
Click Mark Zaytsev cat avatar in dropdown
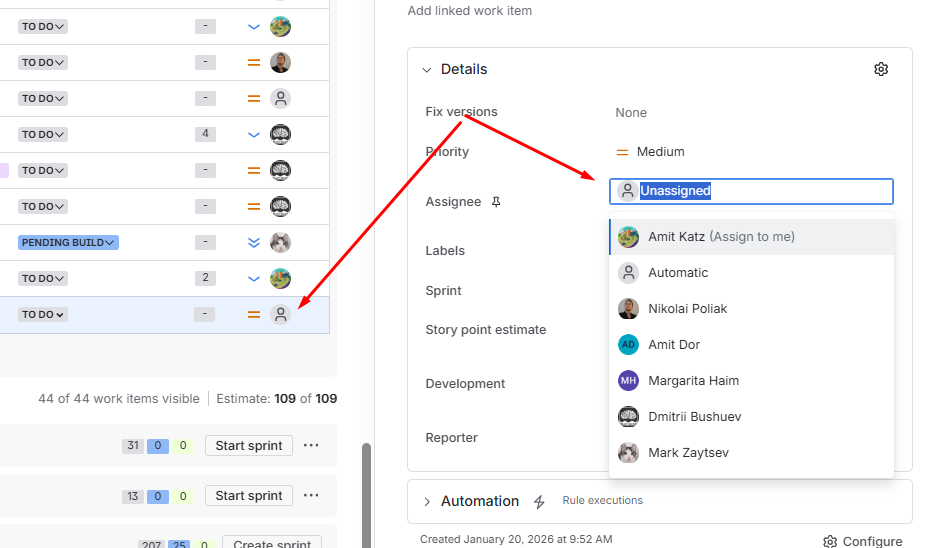(628, 453)
